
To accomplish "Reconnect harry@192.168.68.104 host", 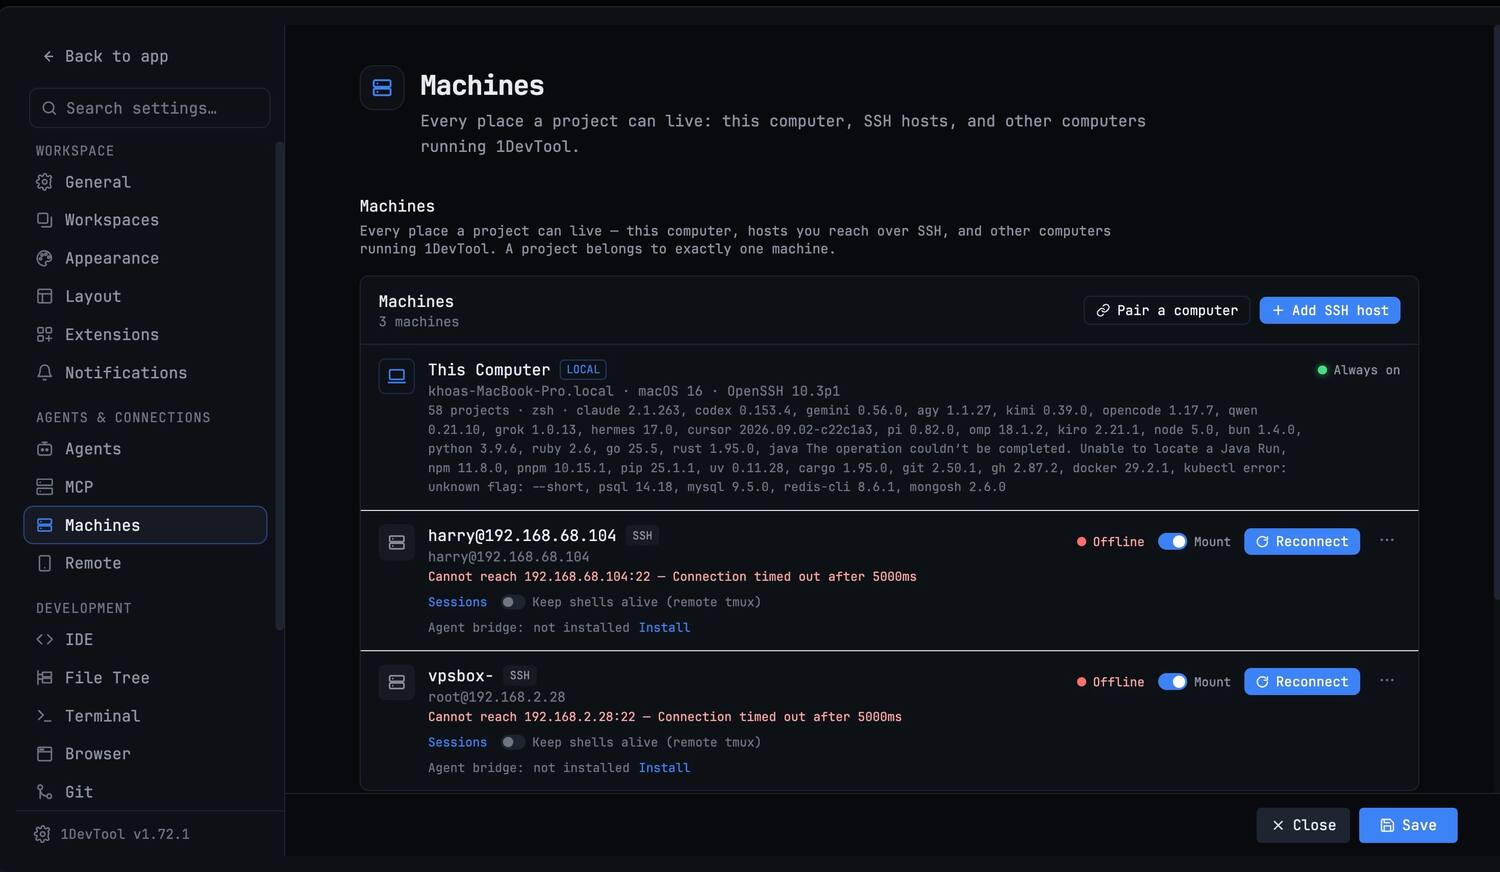I will pos(1302,541).
